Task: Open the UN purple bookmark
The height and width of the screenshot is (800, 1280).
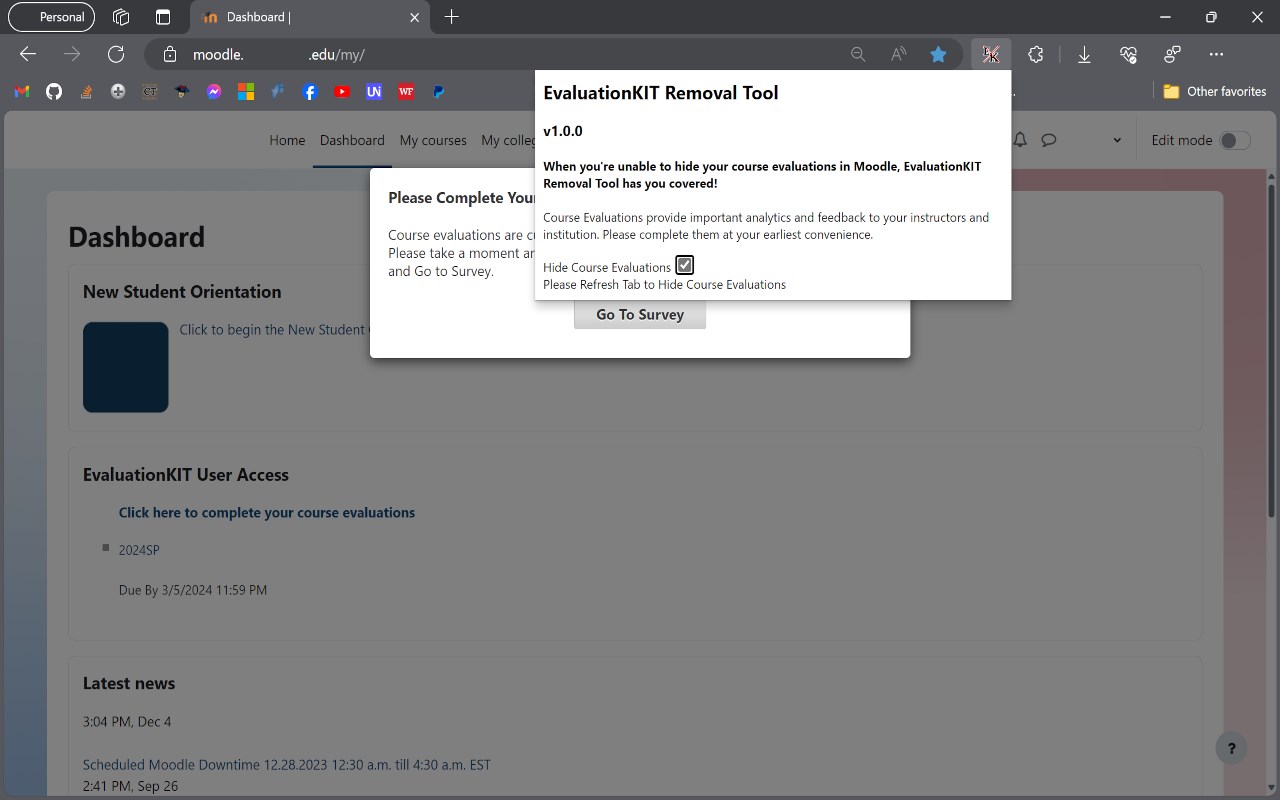Action: point(374,91)
